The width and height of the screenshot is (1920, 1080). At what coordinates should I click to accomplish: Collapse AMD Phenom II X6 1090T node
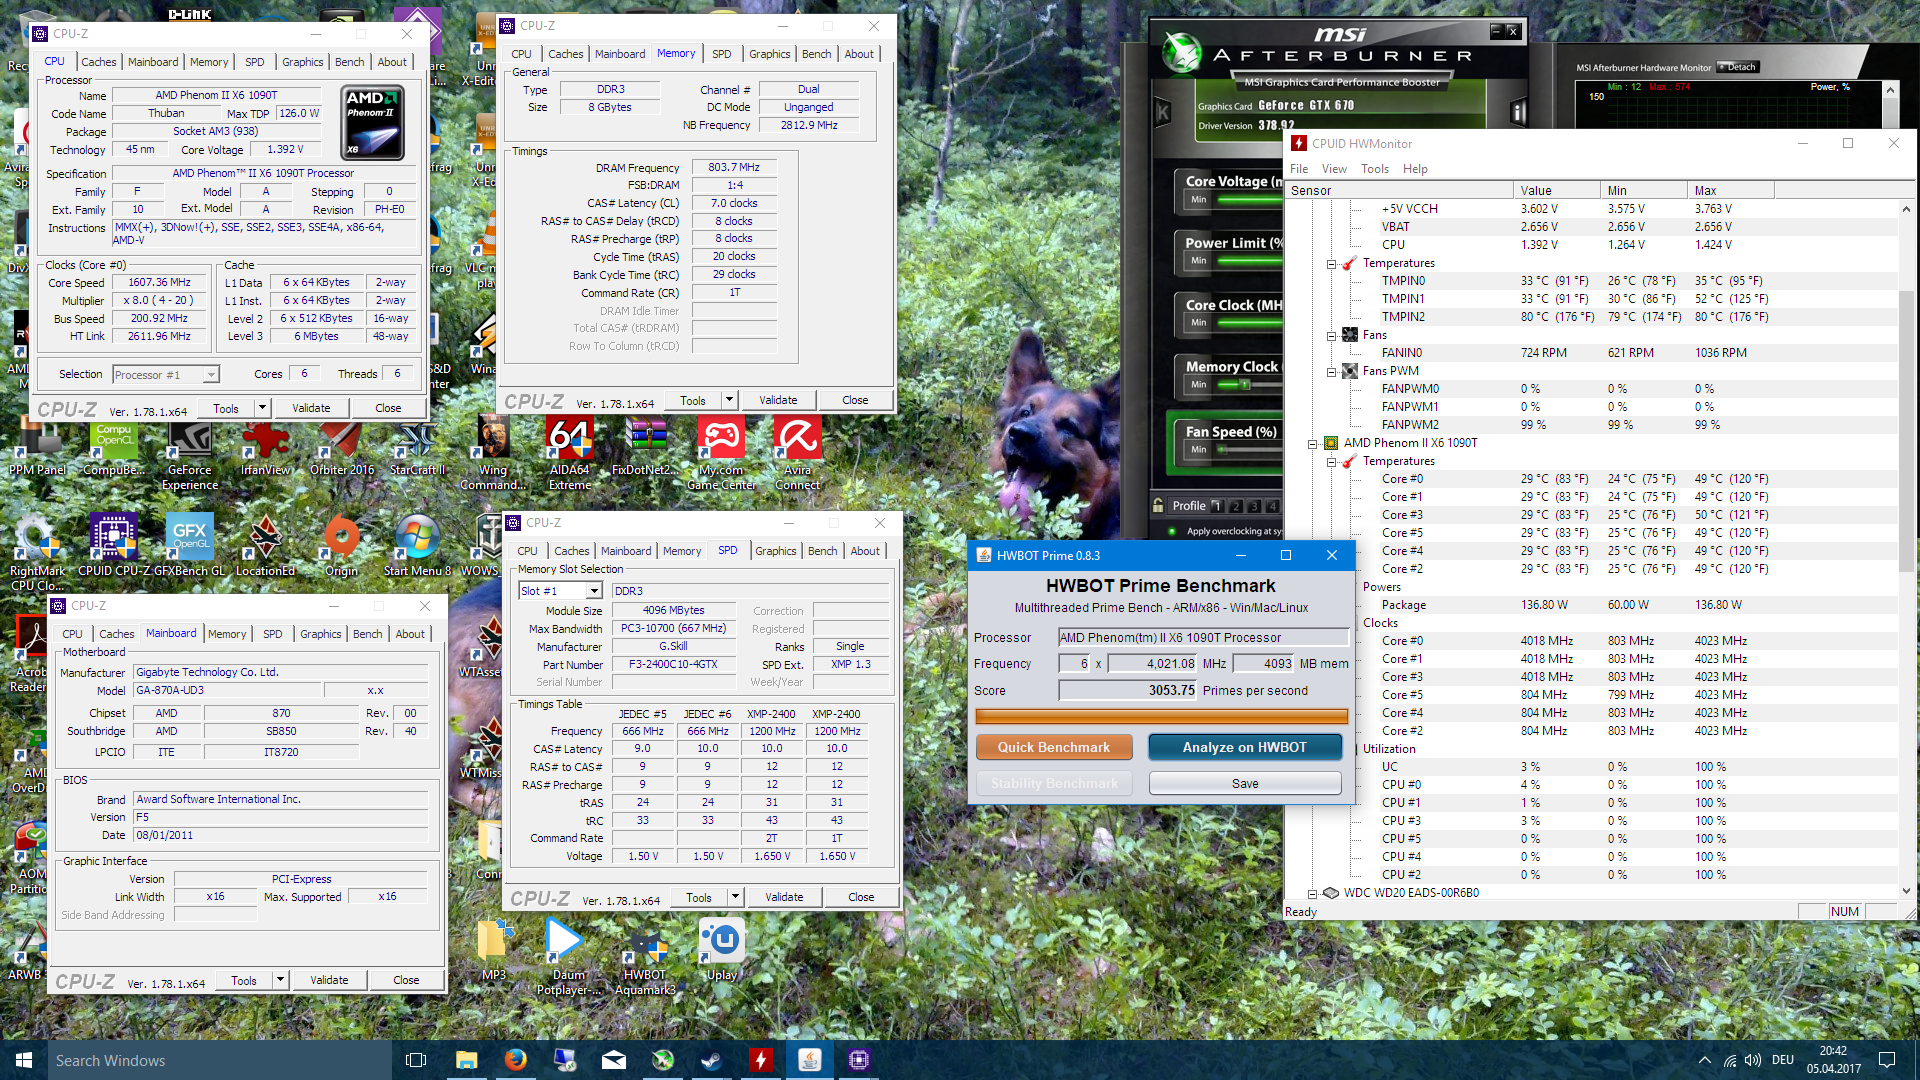tap(1312, 444)
